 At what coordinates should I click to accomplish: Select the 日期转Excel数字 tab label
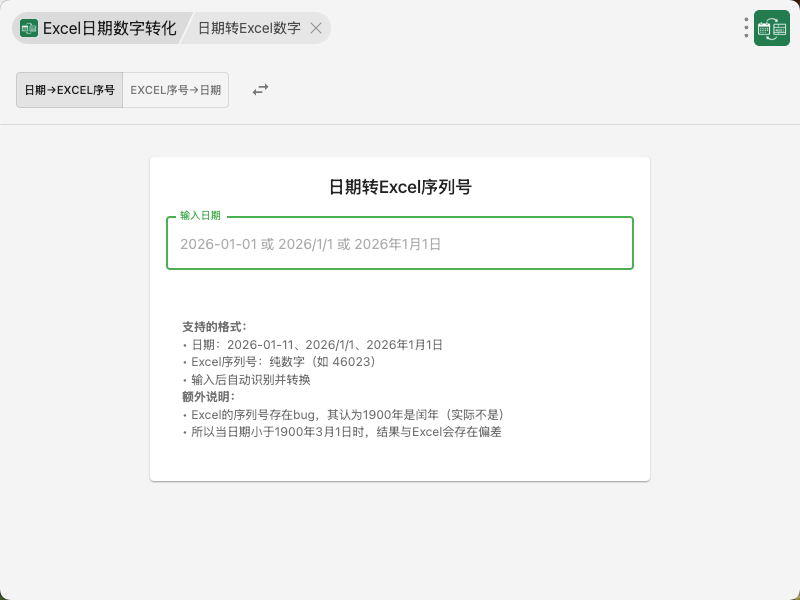(x=249, y=28)
